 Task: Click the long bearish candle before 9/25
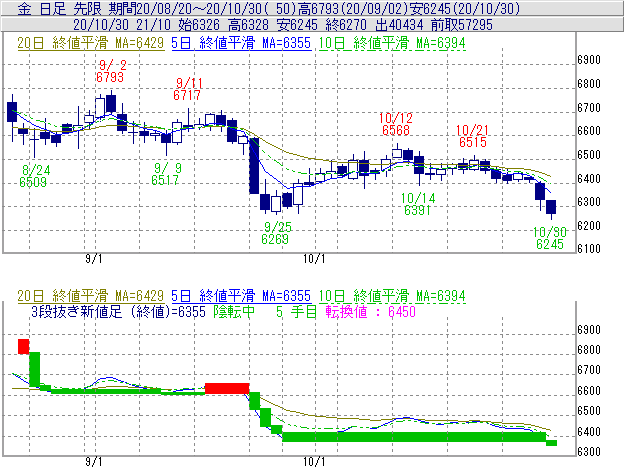point(254,165)
